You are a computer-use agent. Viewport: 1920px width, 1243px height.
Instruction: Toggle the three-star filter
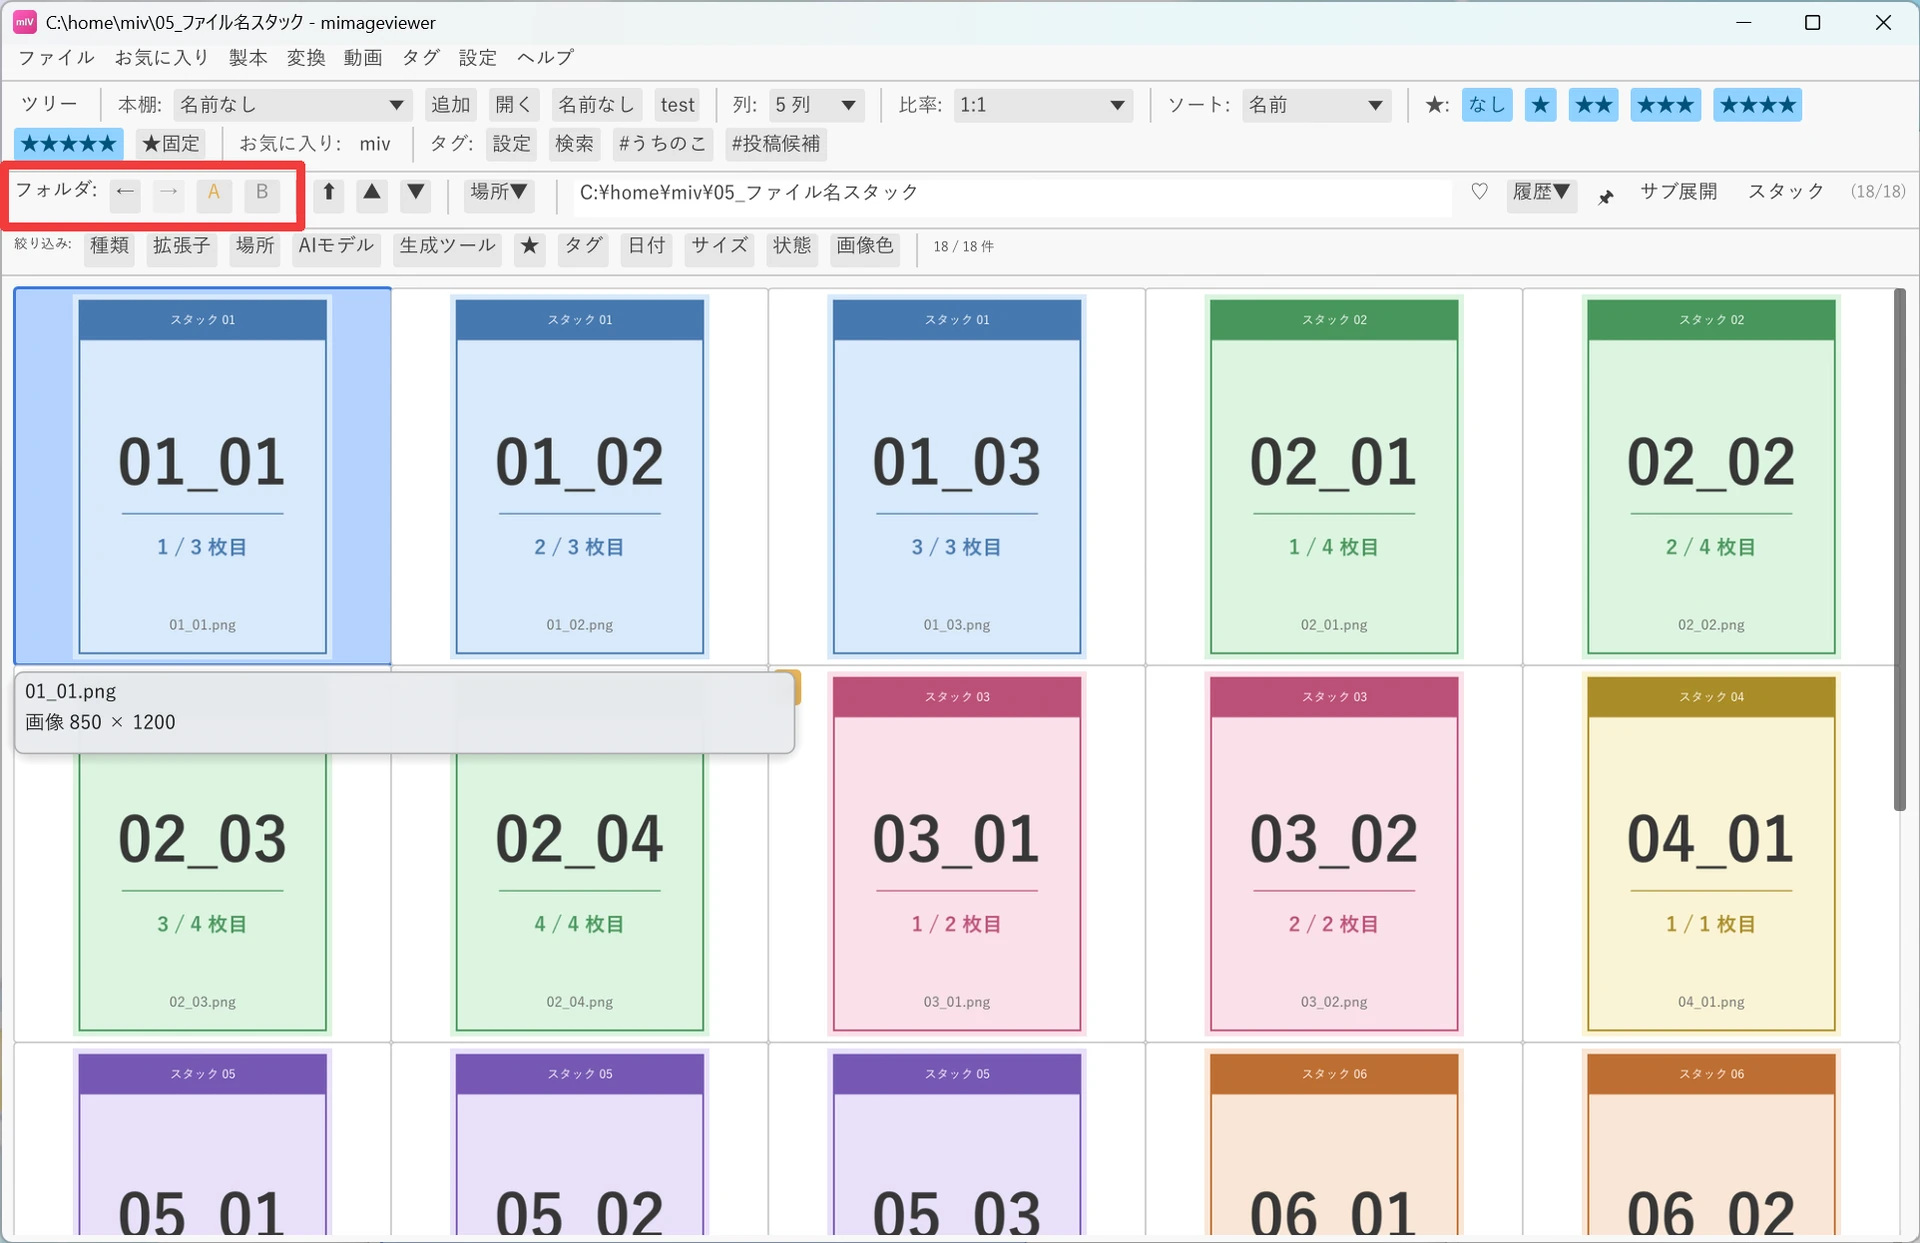(x=1666, y=105)
